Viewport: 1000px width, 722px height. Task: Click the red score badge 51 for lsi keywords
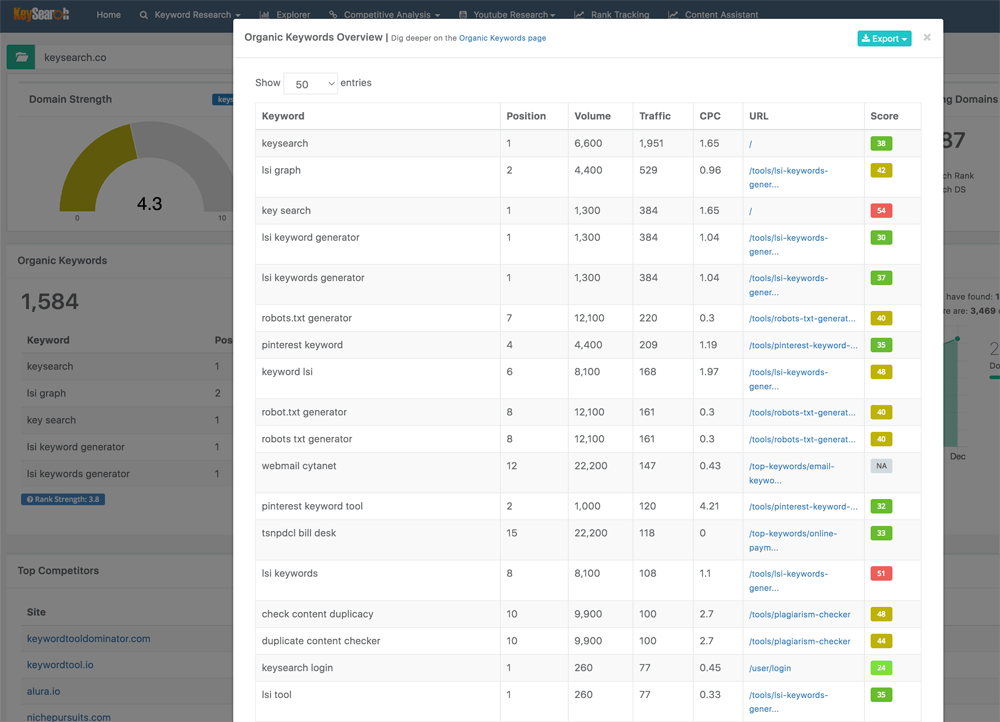(x=881, y=573)
